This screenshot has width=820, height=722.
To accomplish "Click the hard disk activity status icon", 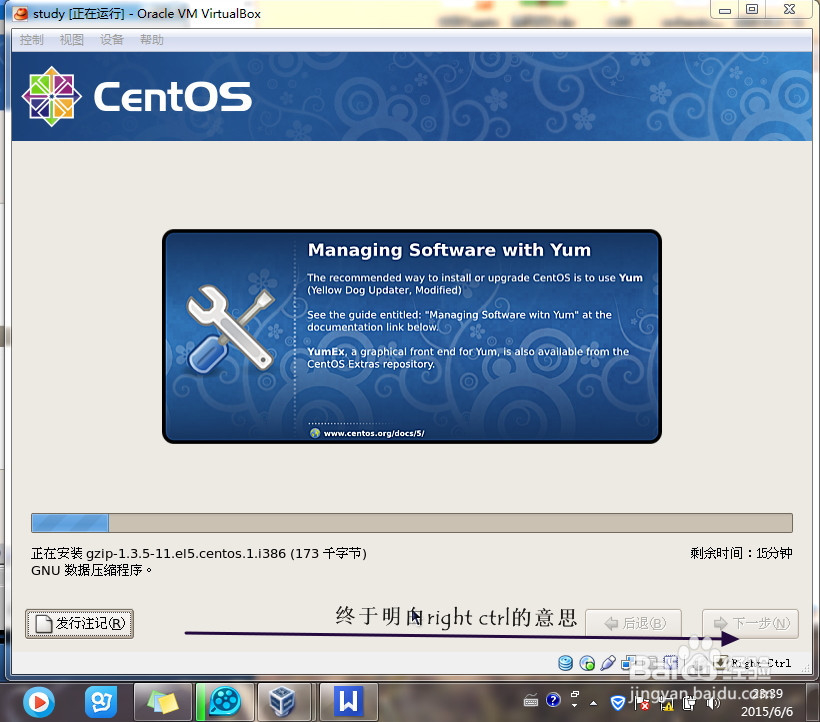I will pos(565,663).
